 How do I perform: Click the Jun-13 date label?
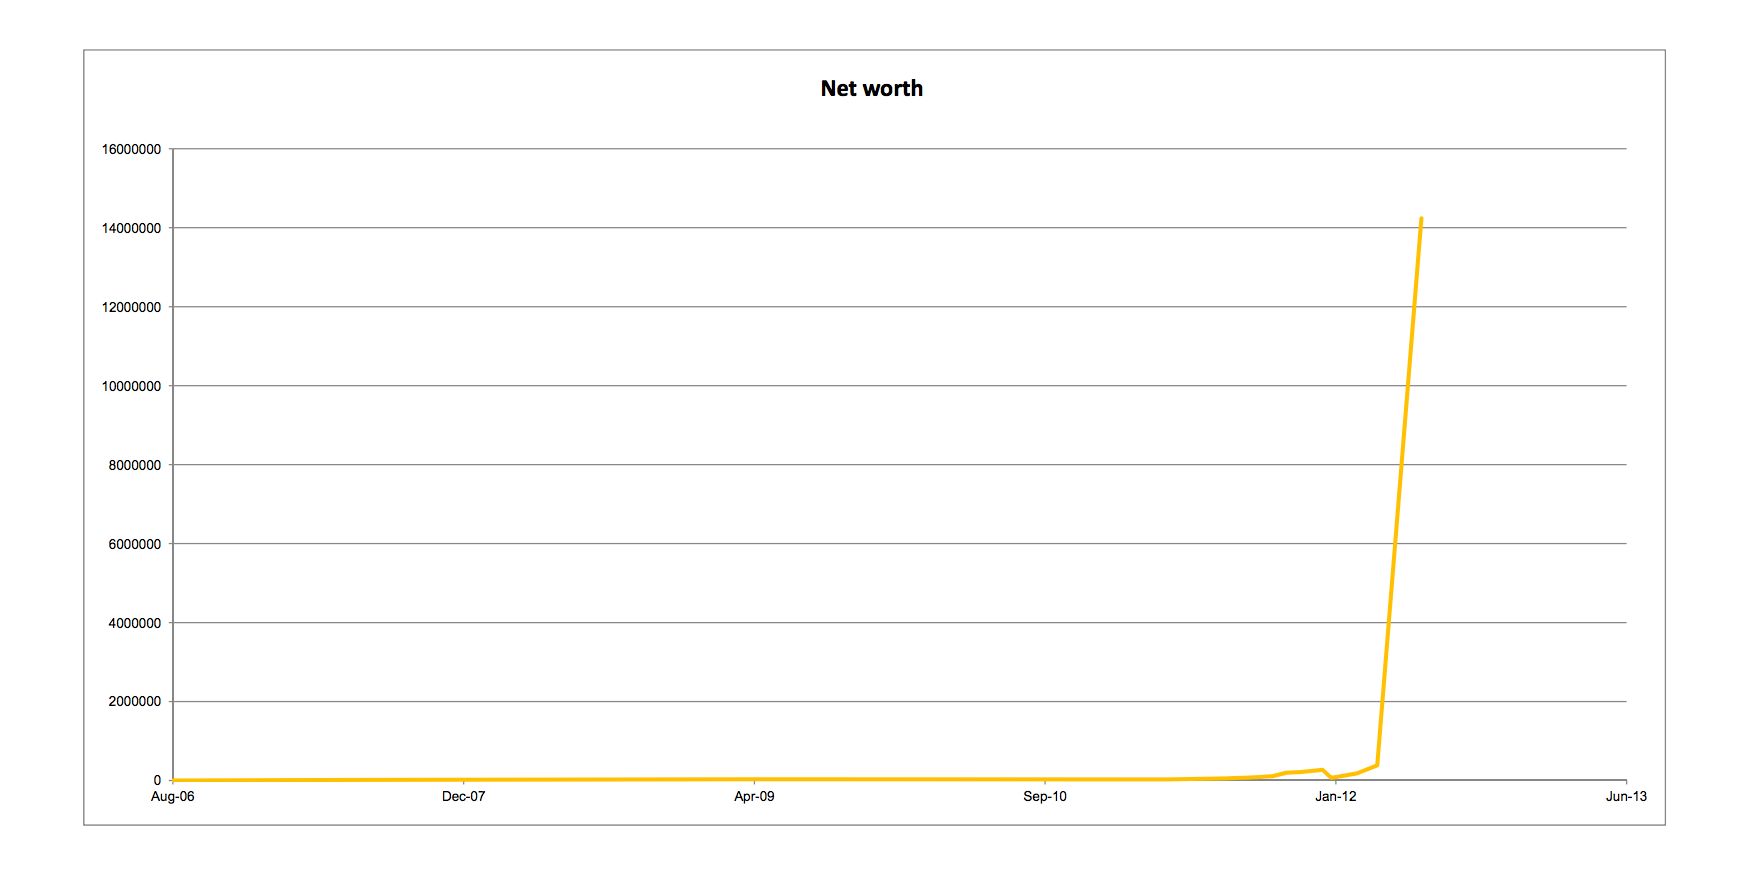click(1626, 797)
